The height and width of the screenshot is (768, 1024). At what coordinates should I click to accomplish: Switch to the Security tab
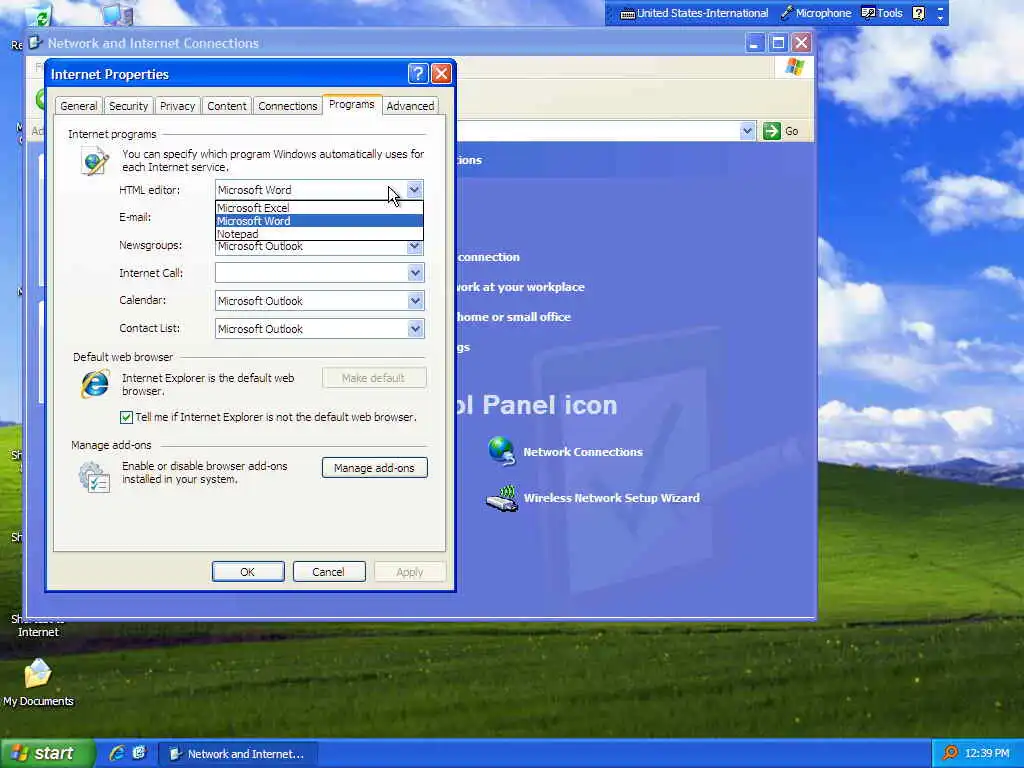[128, 106]
